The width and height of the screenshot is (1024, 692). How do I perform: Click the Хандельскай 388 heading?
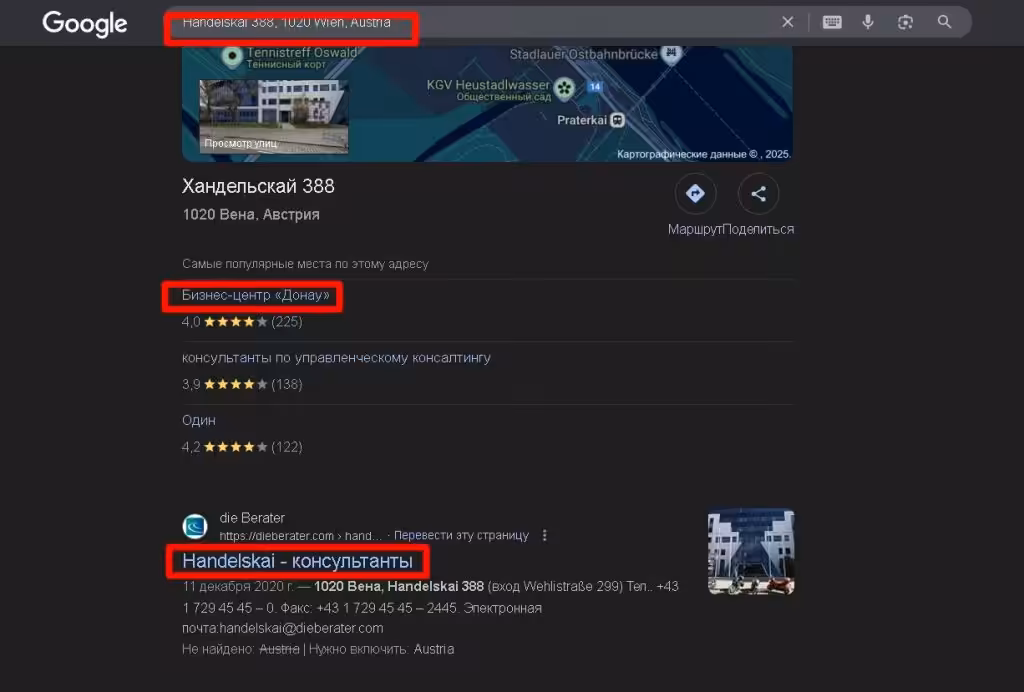(x=258, y=187)
